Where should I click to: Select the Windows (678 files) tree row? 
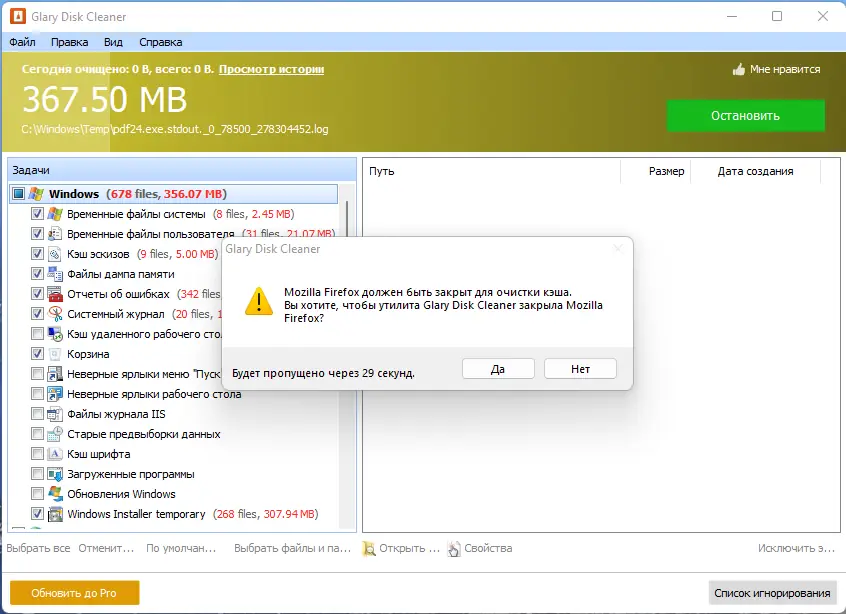[x=173, y=194]
